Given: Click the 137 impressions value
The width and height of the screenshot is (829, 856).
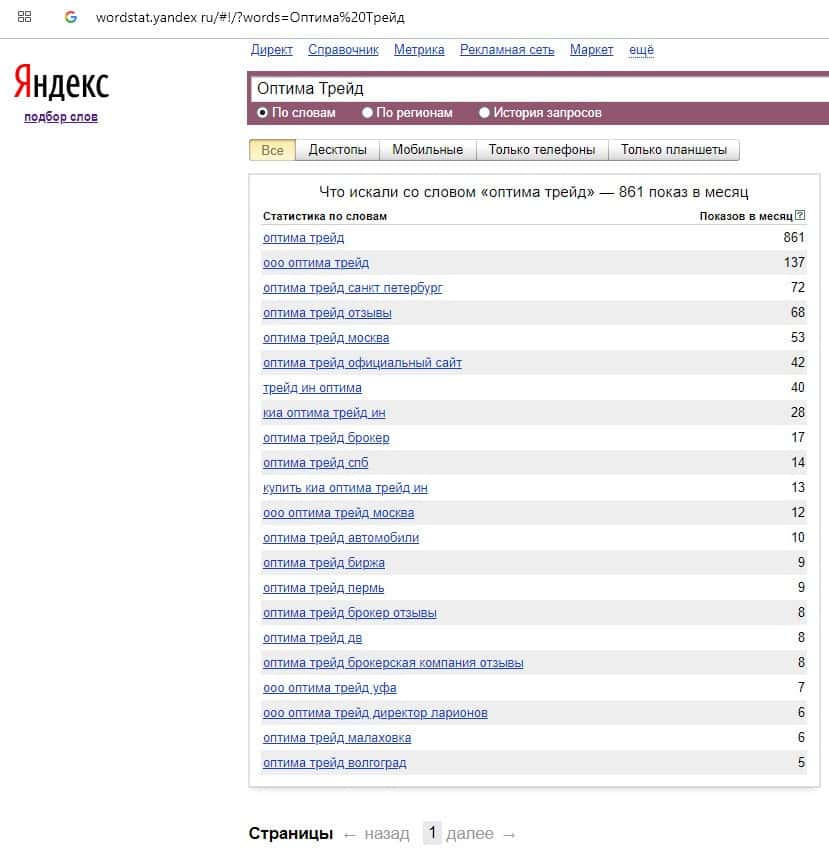Looking at the screenshot, I should [x=794, y=263].
